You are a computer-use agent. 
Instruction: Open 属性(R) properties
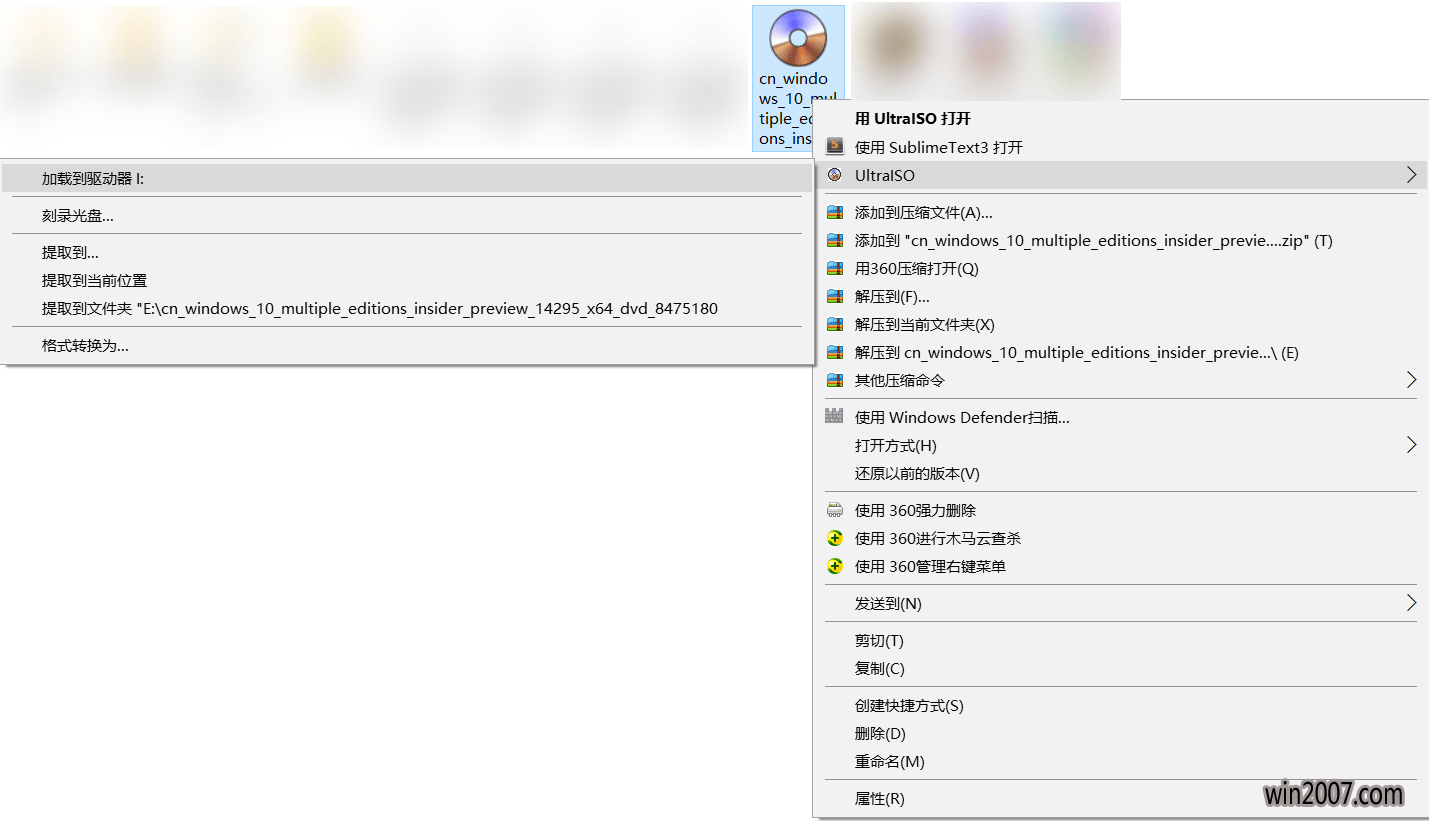(1121, 798)
